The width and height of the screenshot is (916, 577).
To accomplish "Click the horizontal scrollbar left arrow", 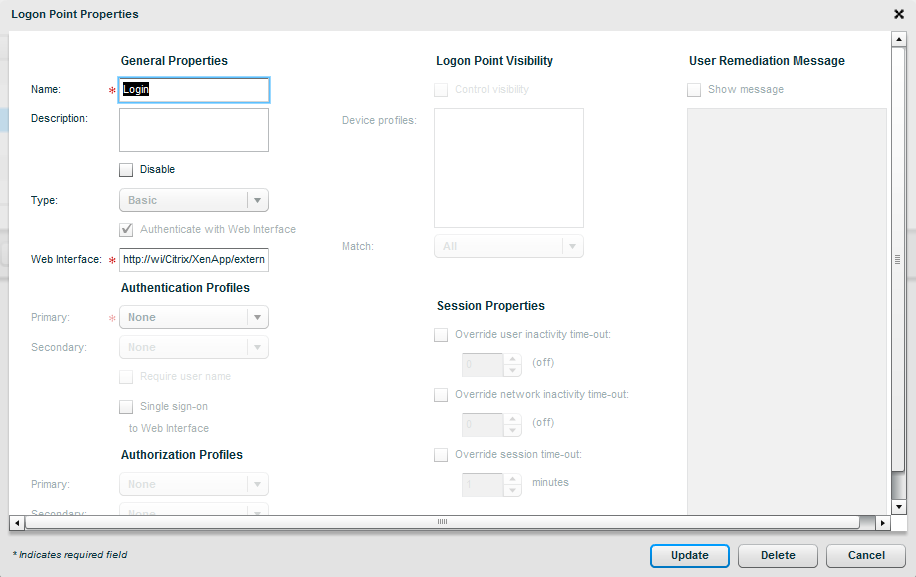I will pos(17,523).
